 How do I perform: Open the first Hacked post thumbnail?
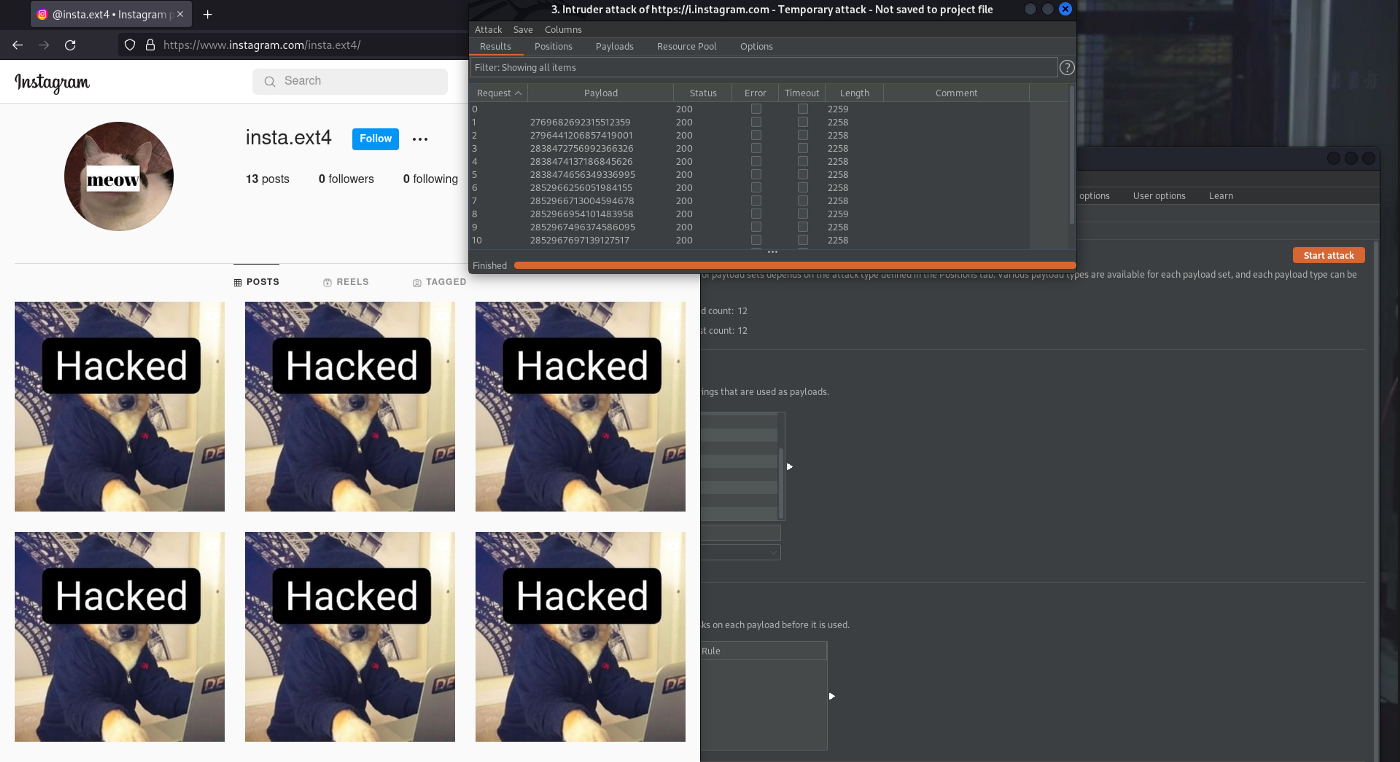(x=120, y=407)
